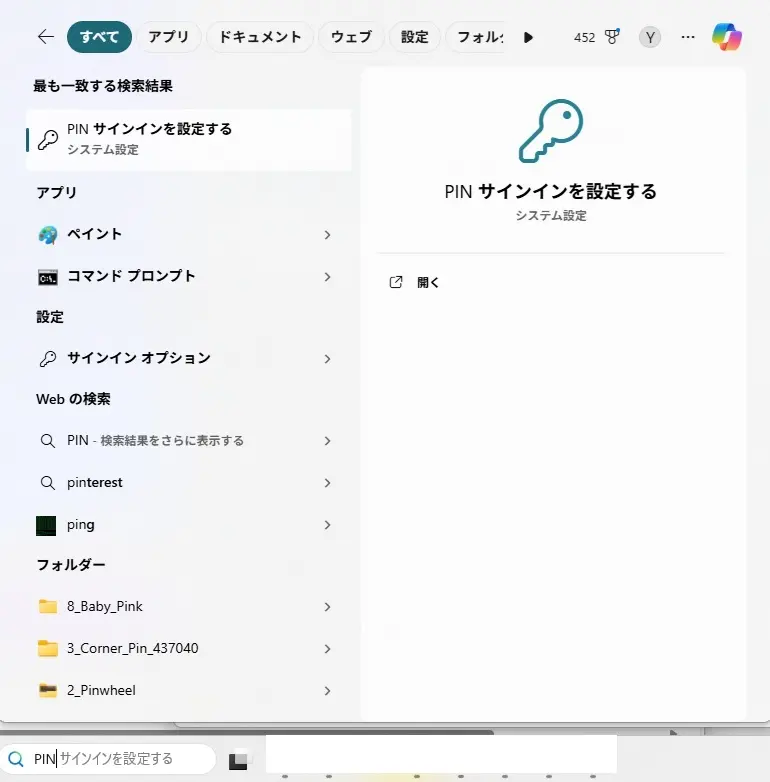Image resolution: width=770 pixels, height=782 pixels.
Task: Click 開く in the preview pane
Action: 428,283
